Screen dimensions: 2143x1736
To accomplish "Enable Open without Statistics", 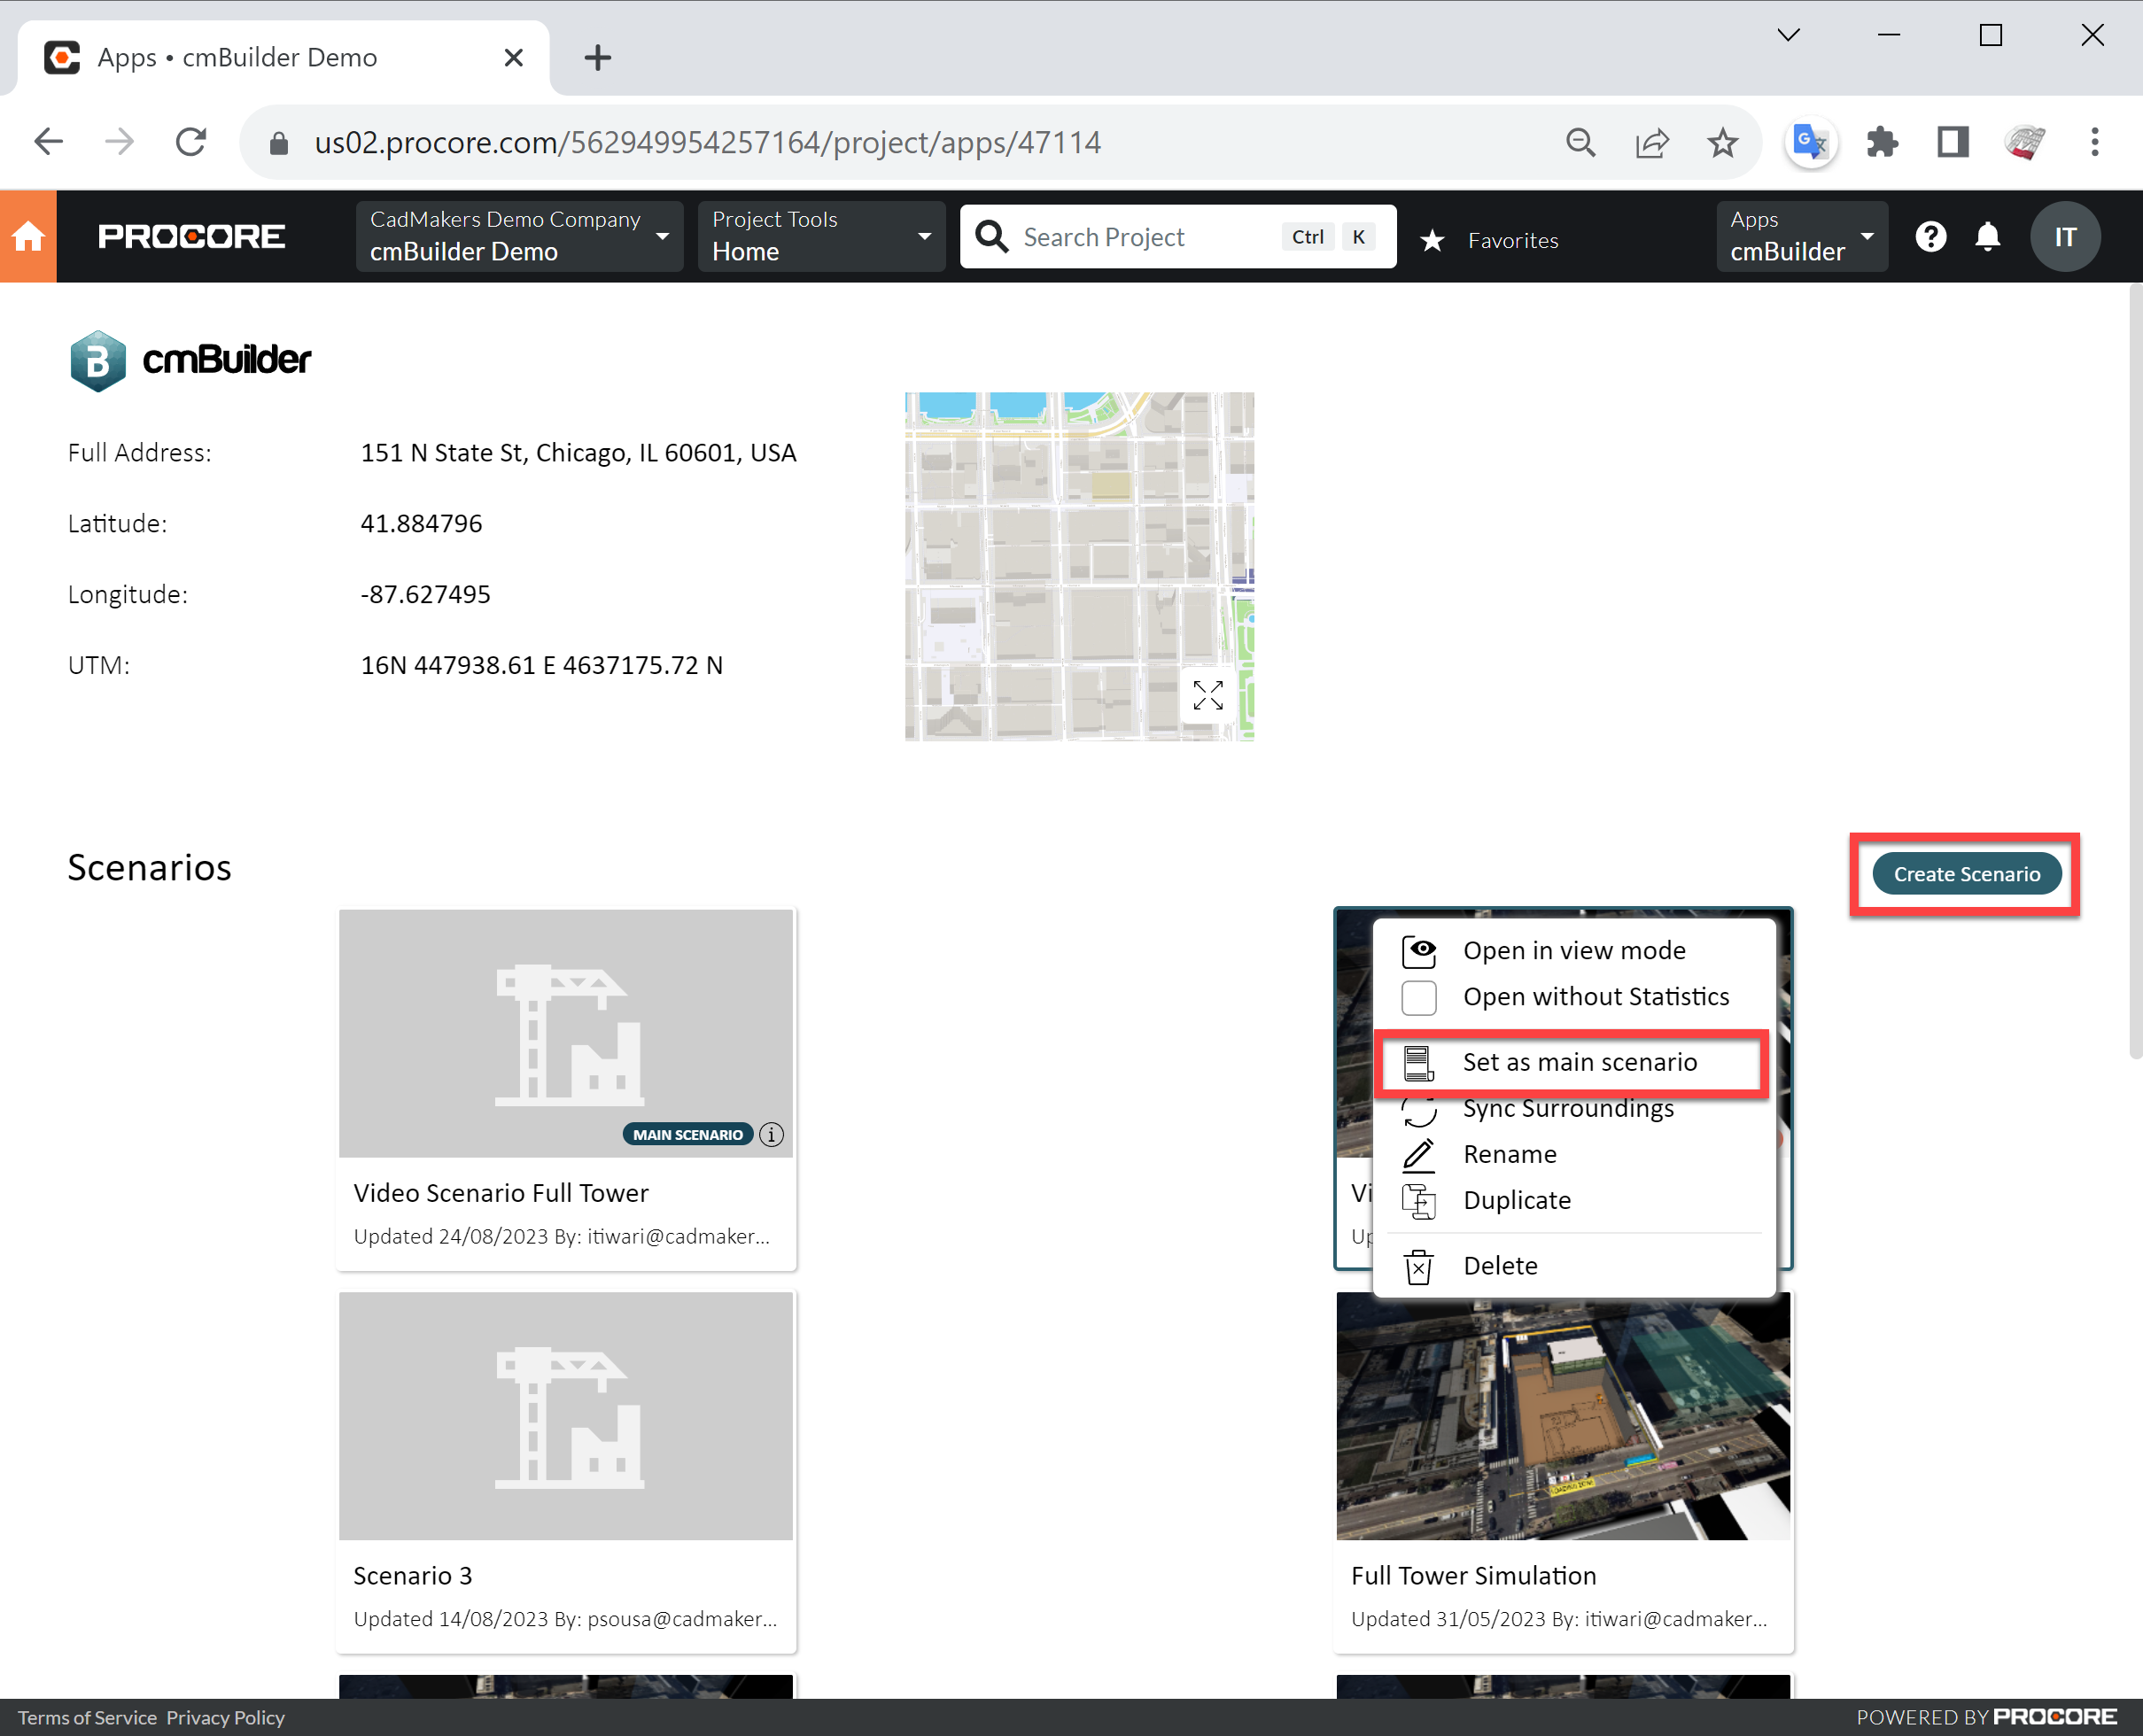I will (1418, 996).
